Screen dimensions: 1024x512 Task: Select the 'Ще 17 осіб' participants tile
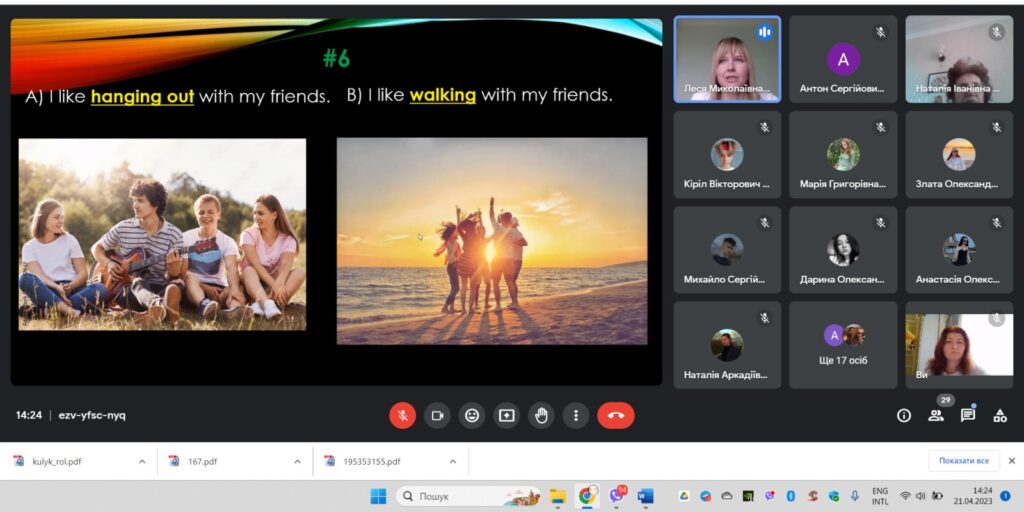(x=843, y=346)
